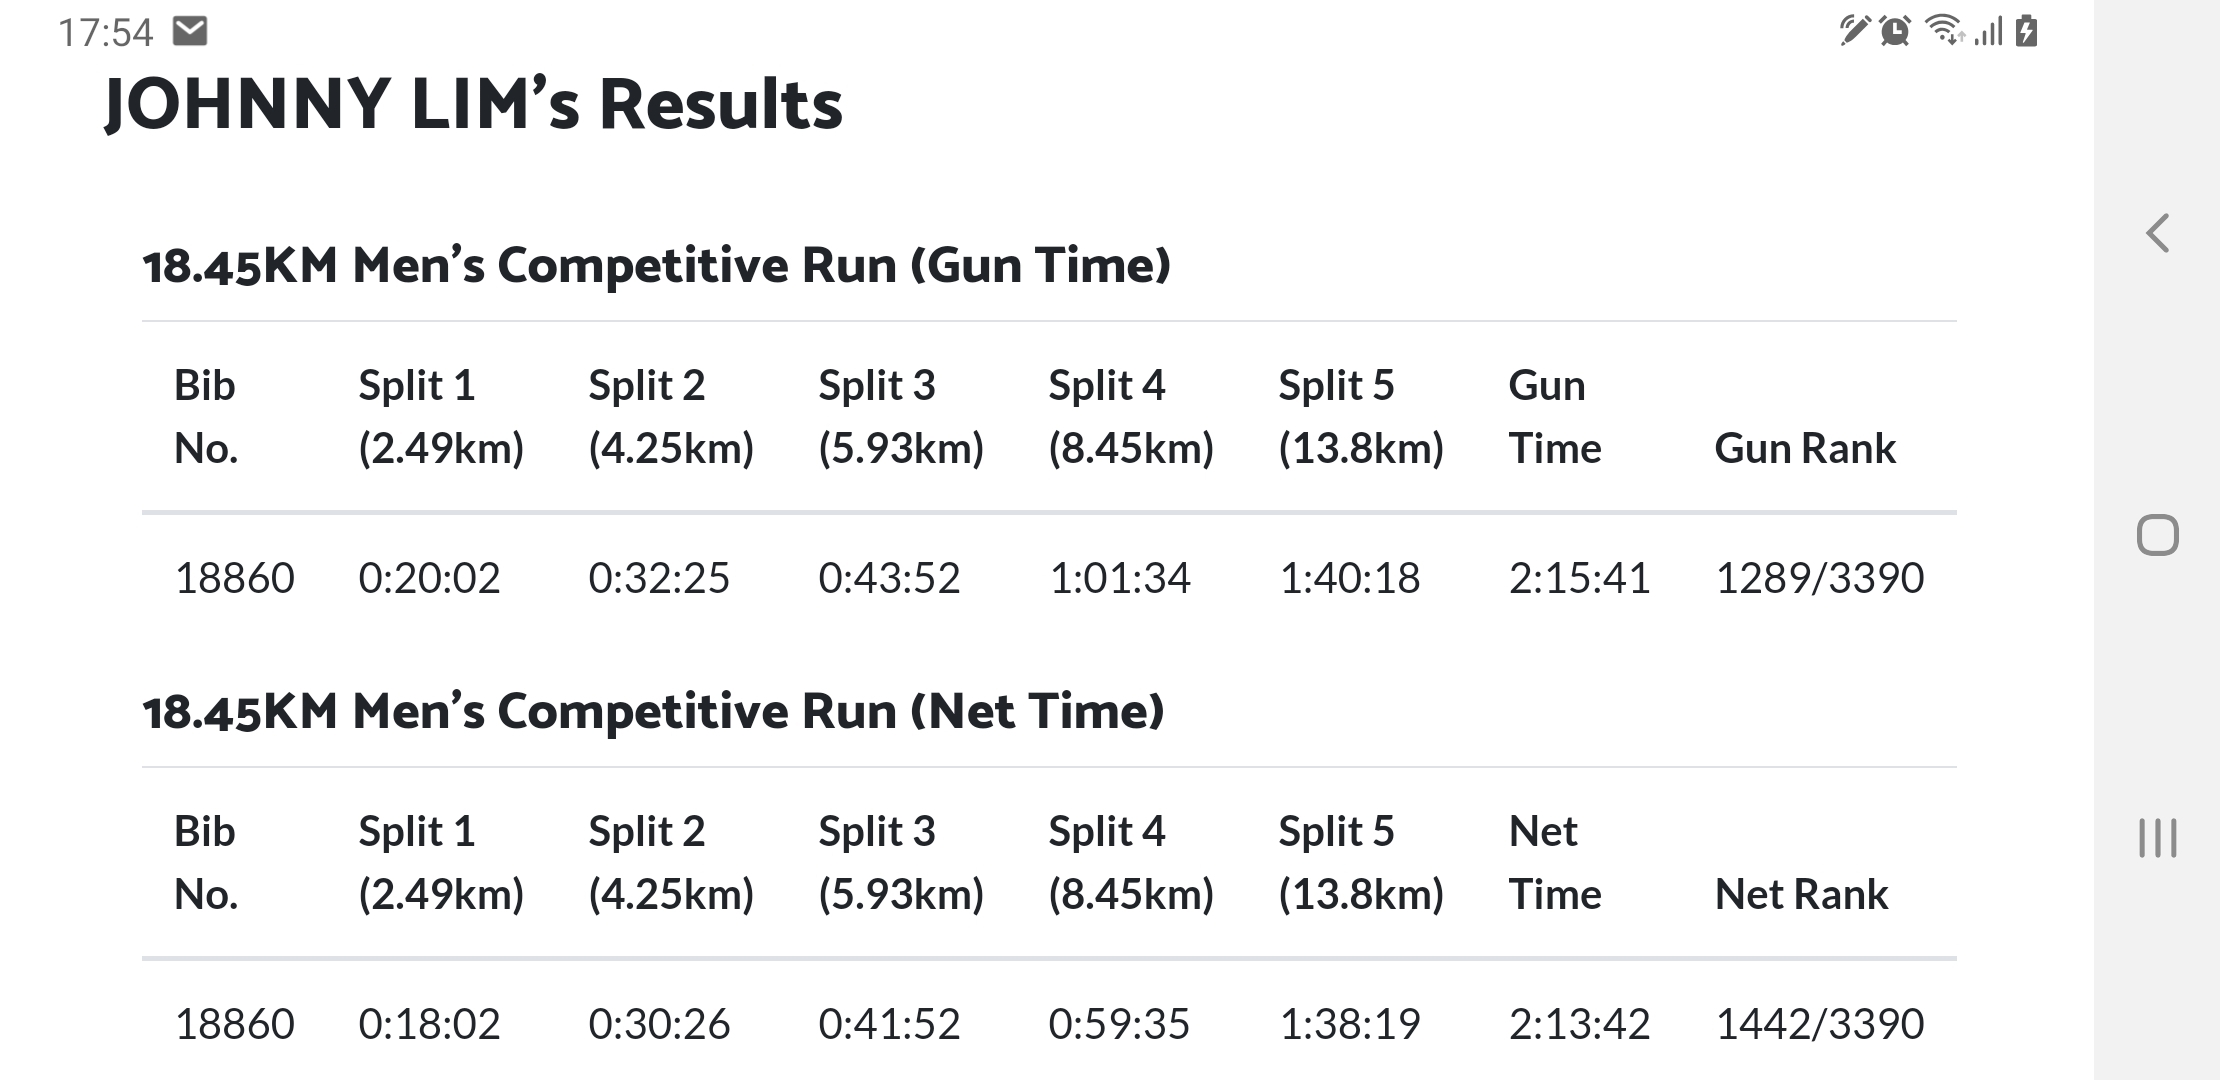Screen dimensions: 2220x1080
Task: Tap net time value 2:13:42
Action: pos(1579,1024)
